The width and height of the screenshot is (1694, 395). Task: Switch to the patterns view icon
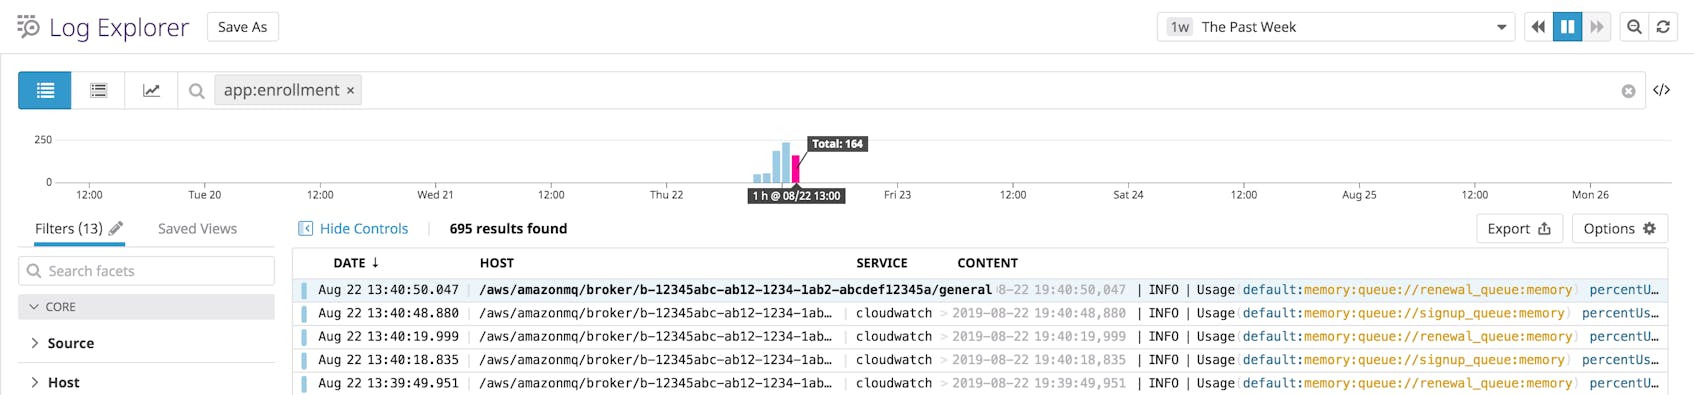98,90
